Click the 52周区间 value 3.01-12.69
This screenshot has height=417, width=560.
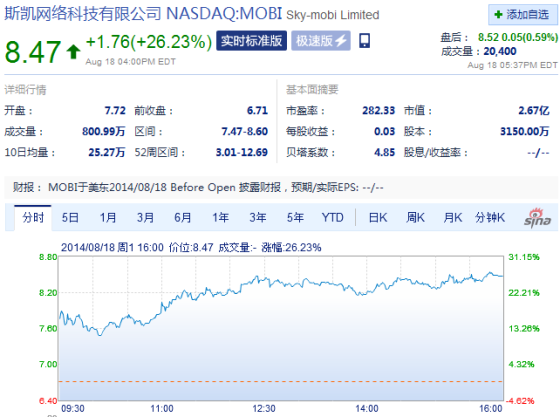242,152
